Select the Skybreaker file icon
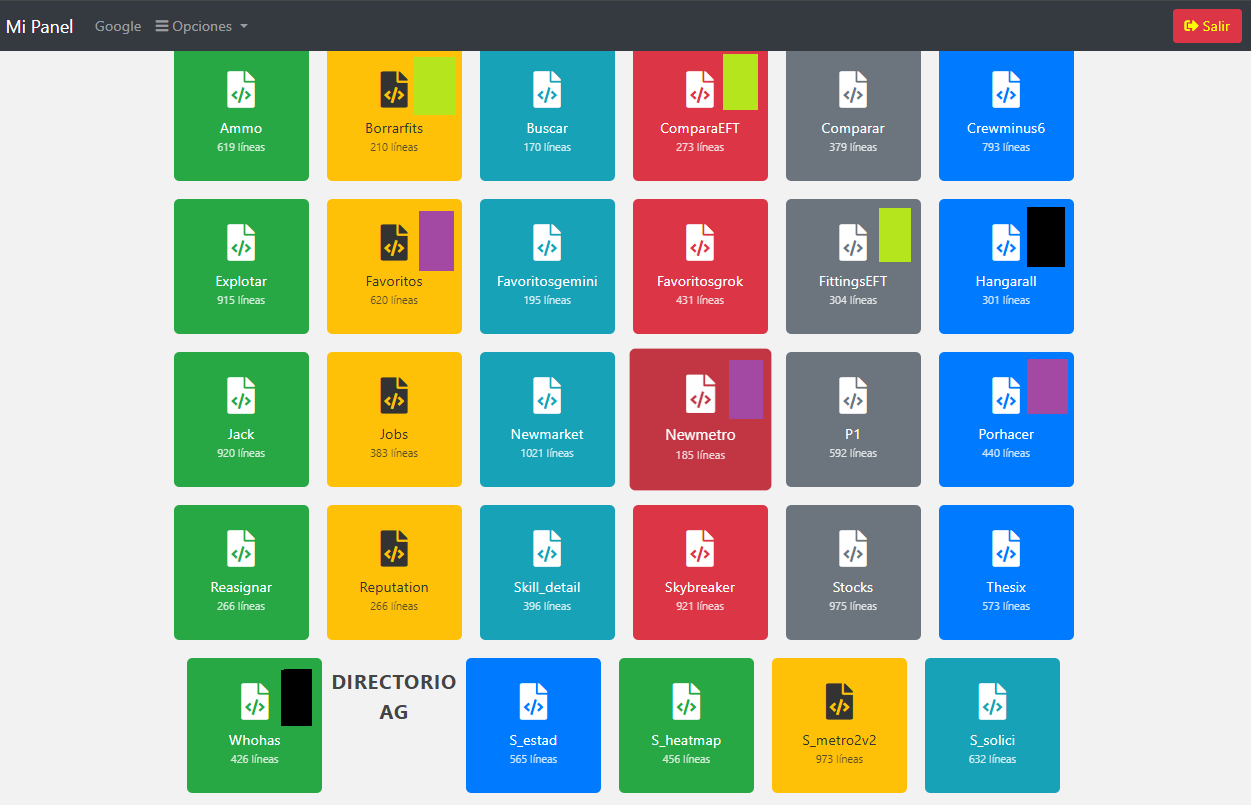Viewport: 1251px width, 805px height. 700,549
